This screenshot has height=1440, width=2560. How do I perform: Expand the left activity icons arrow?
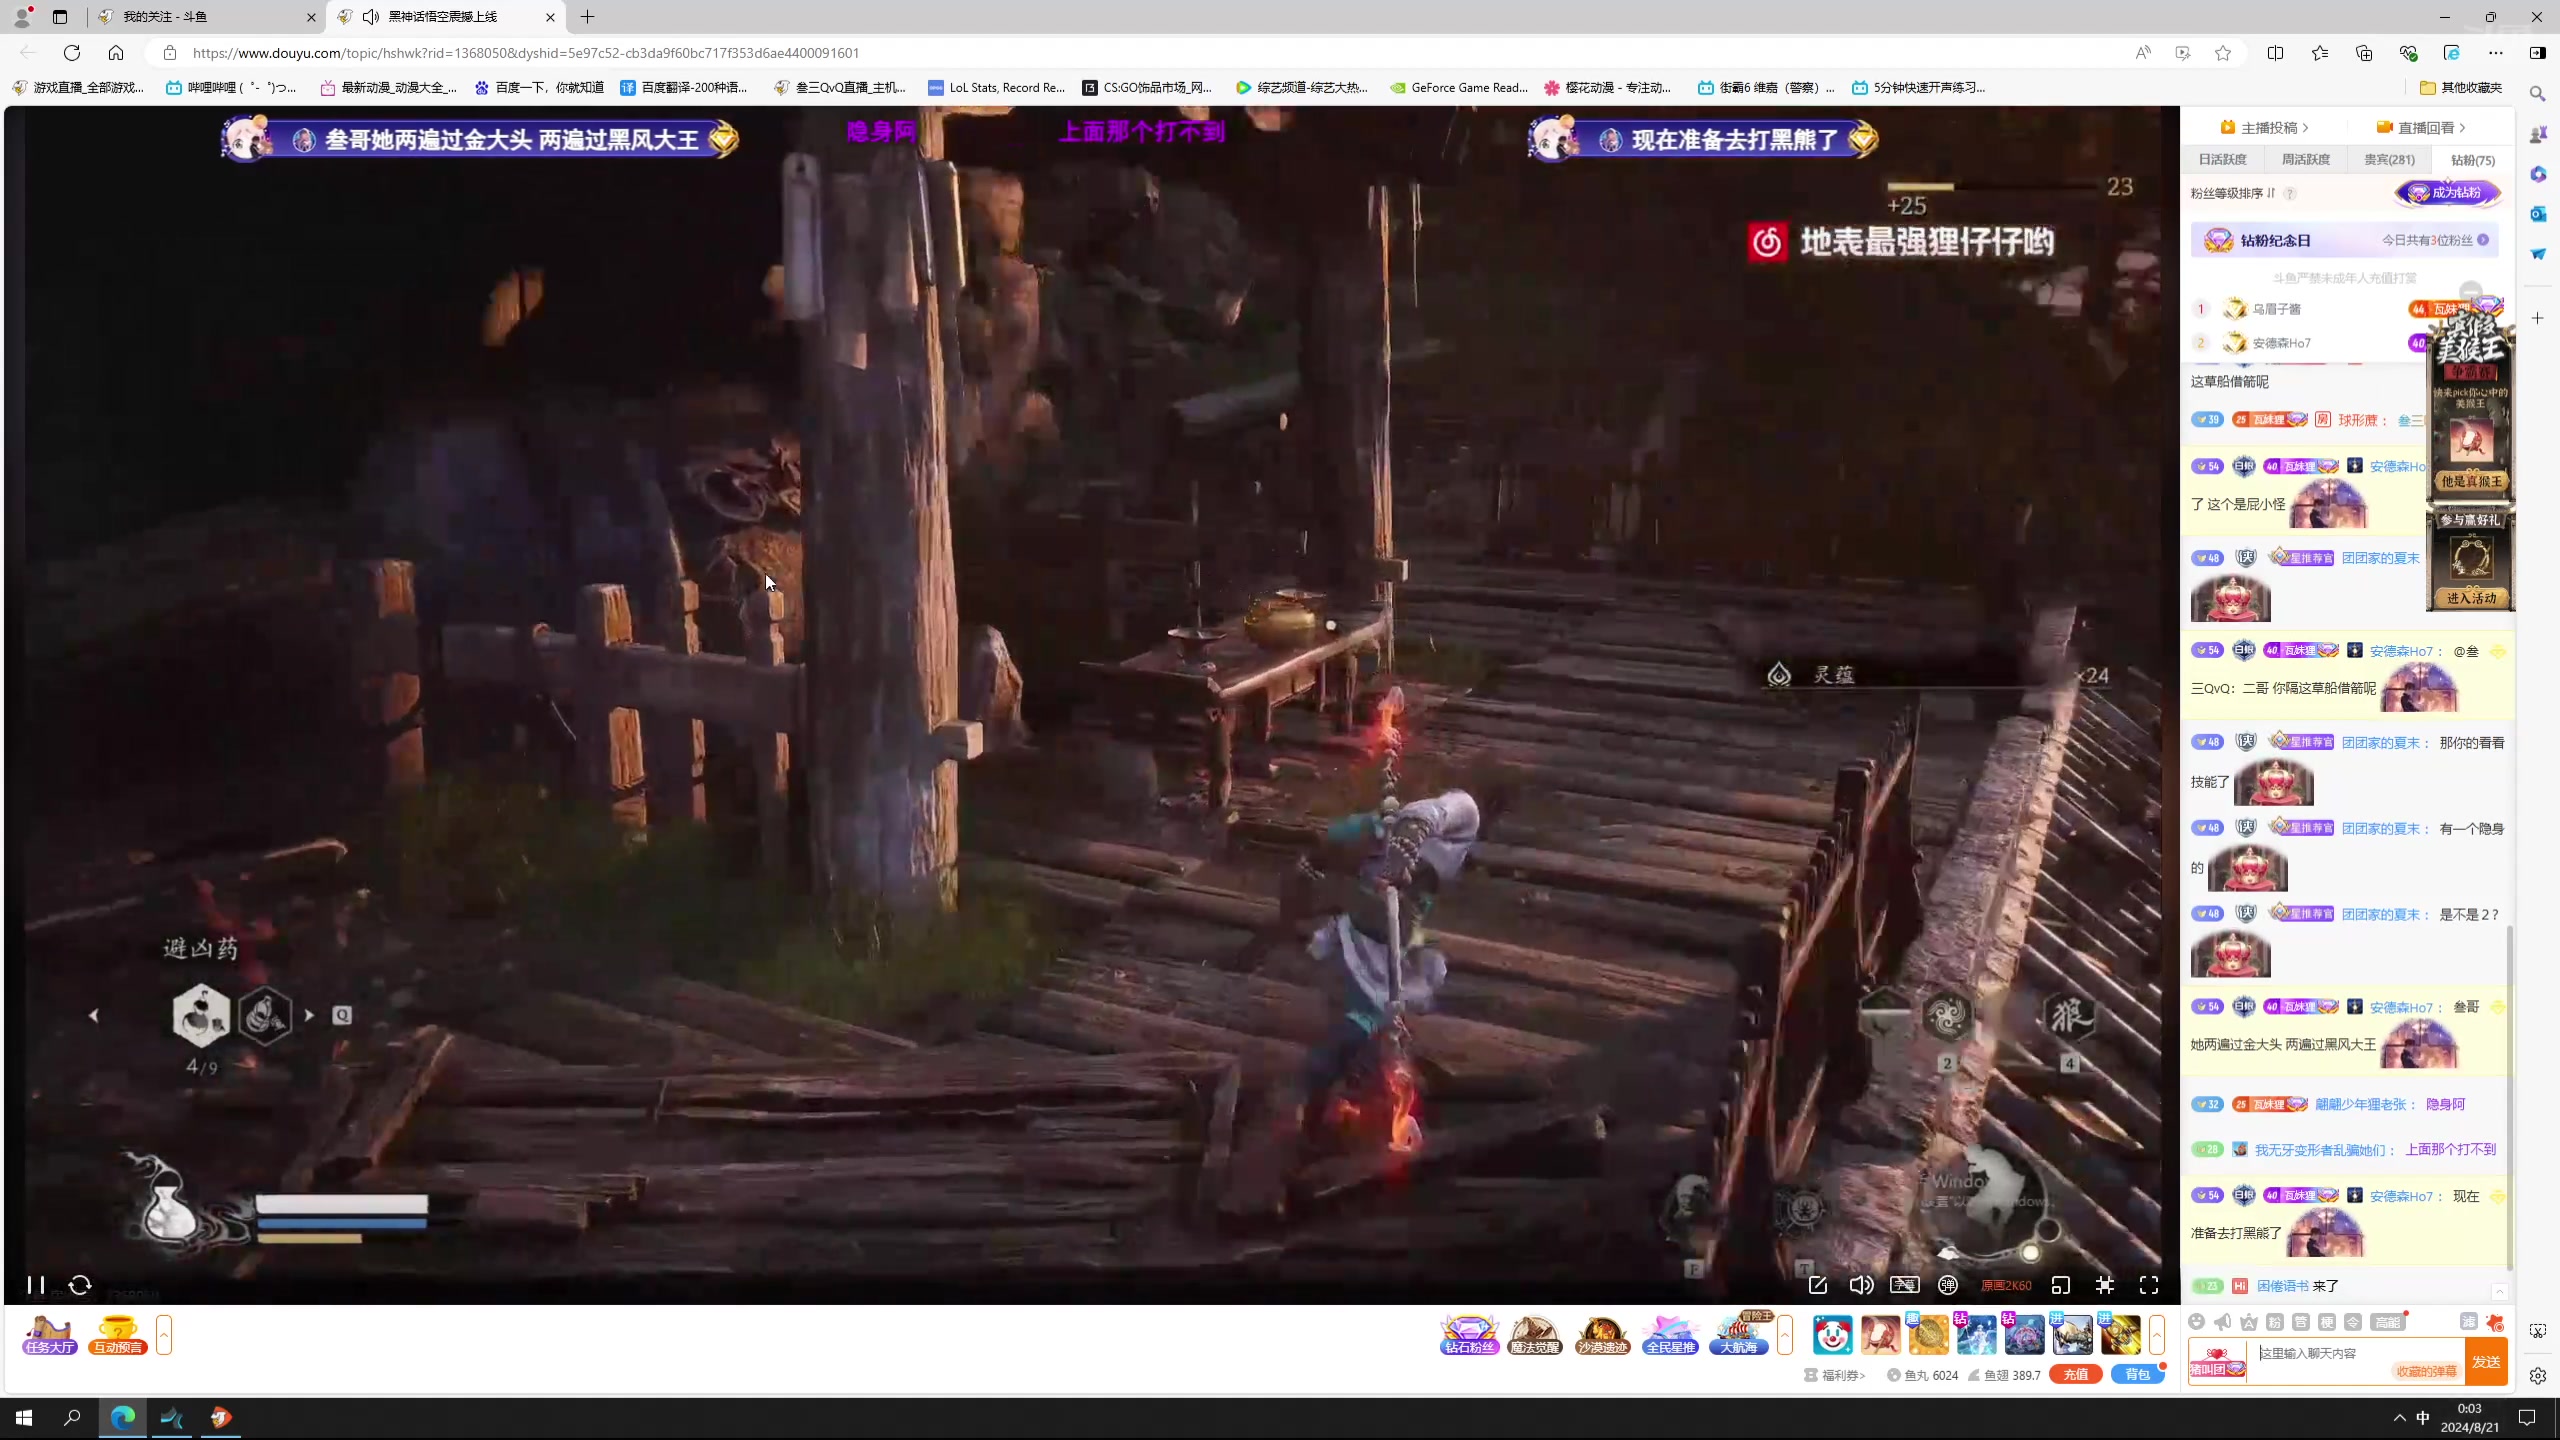164,1335
